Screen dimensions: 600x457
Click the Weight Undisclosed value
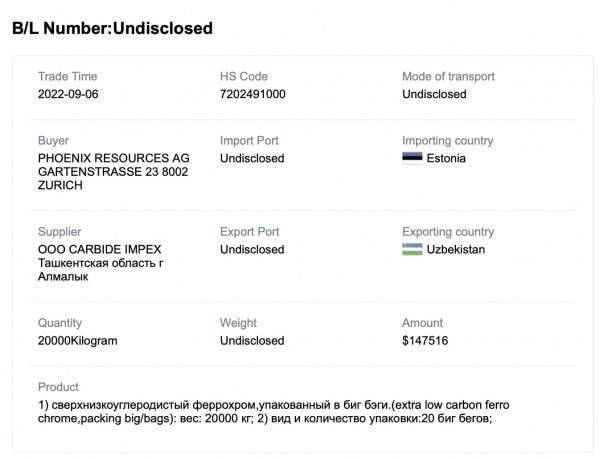click(x=252, y=340)
